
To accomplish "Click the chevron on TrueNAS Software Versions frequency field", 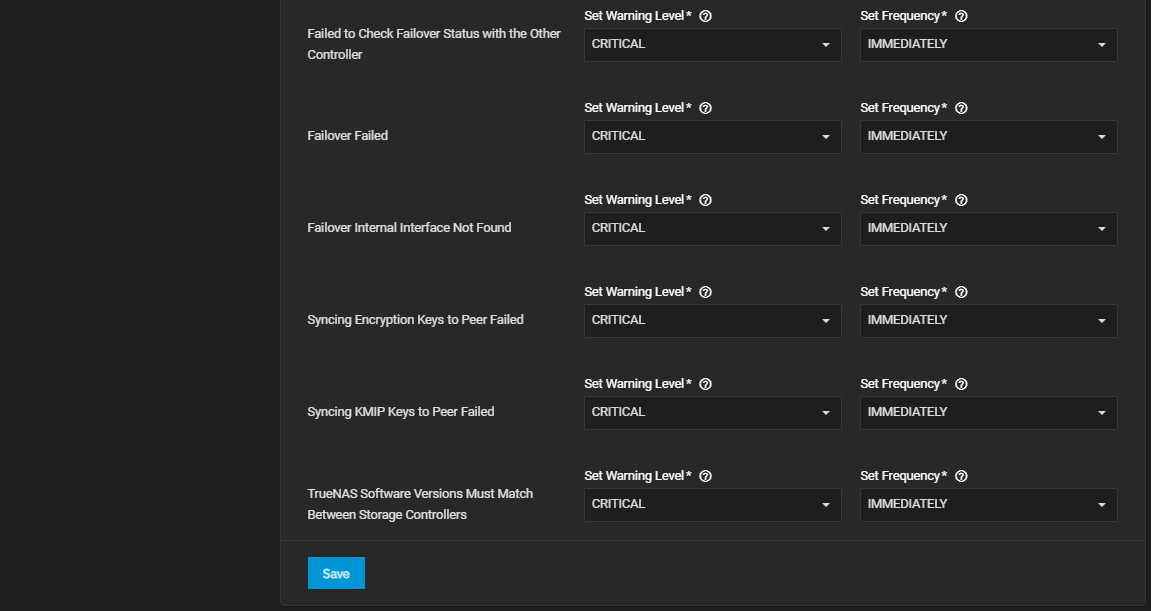I will click(1101, 504).
